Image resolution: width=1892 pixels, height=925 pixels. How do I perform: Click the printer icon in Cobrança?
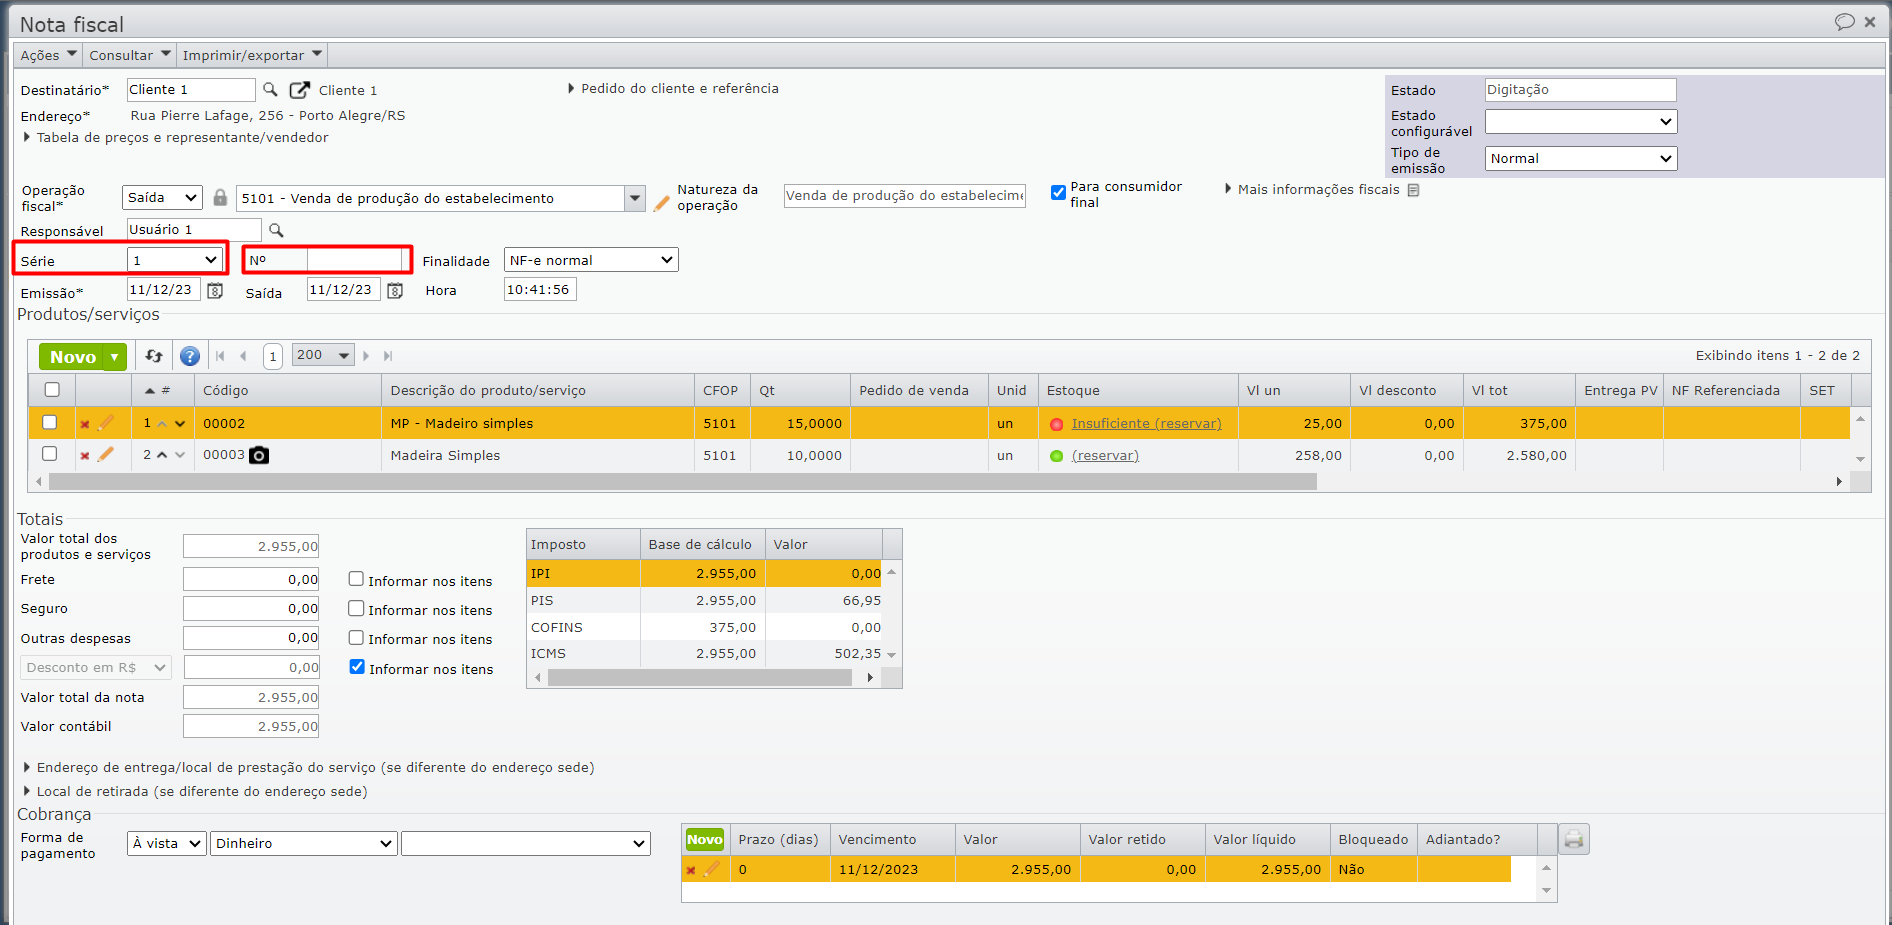click(x=1574, y=839)
